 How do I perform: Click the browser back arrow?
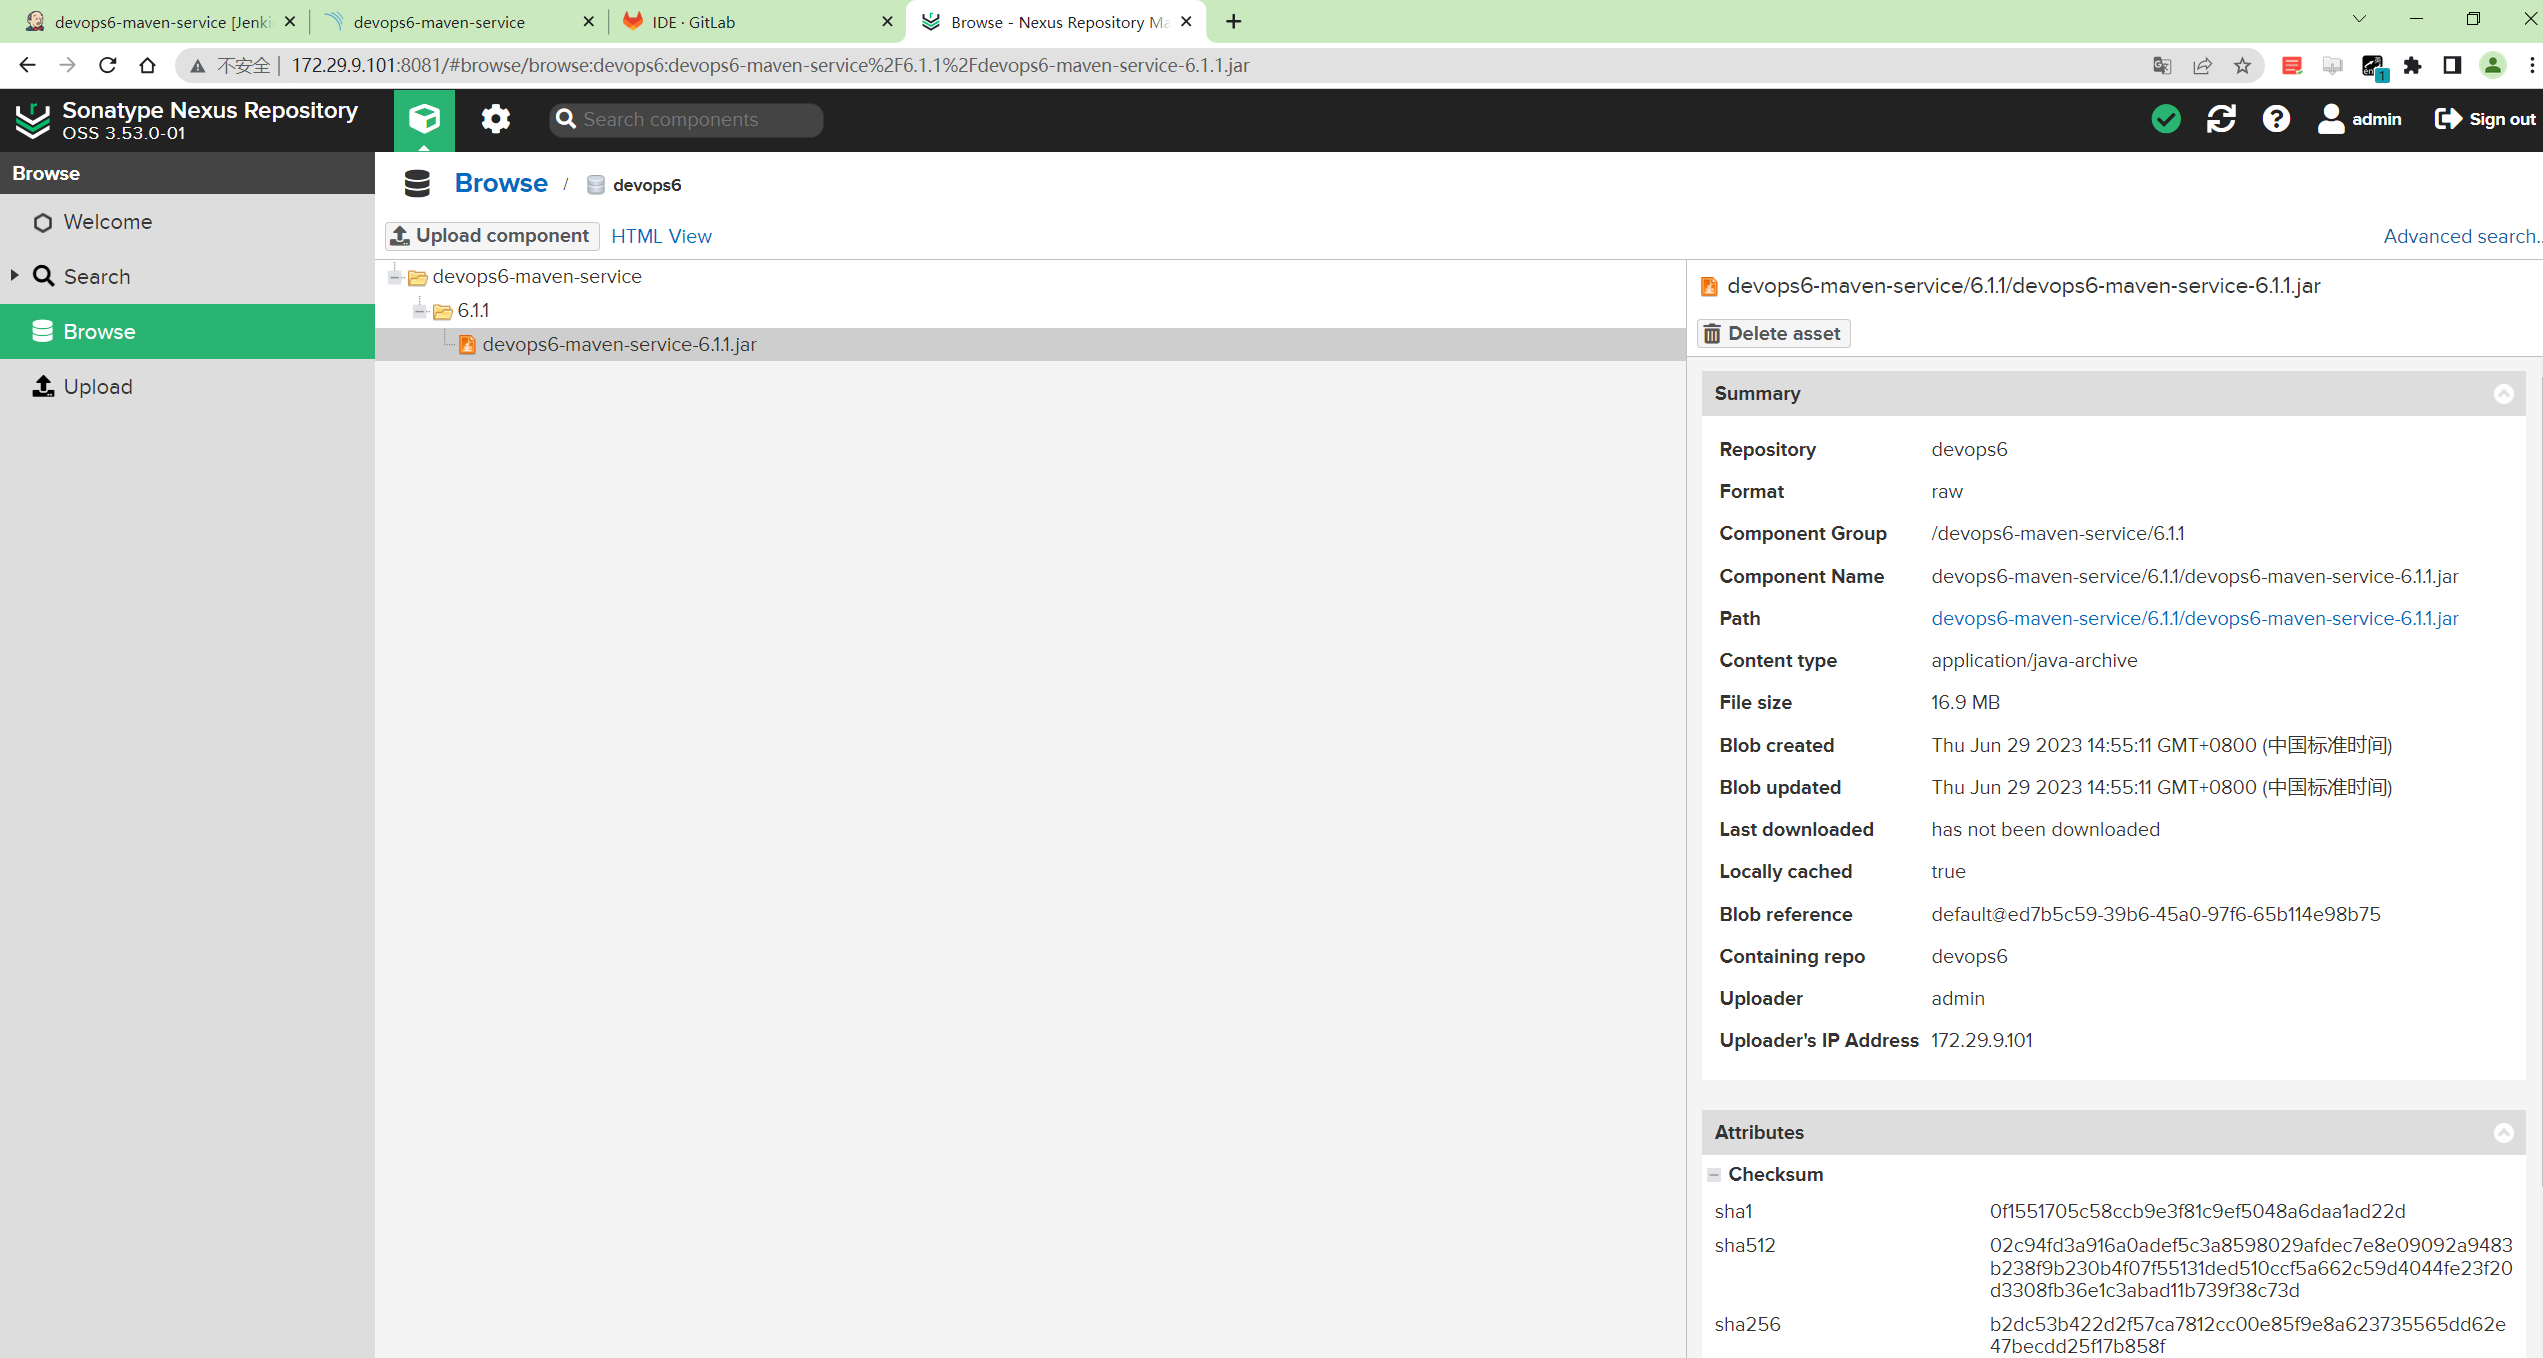pos(27,65)
